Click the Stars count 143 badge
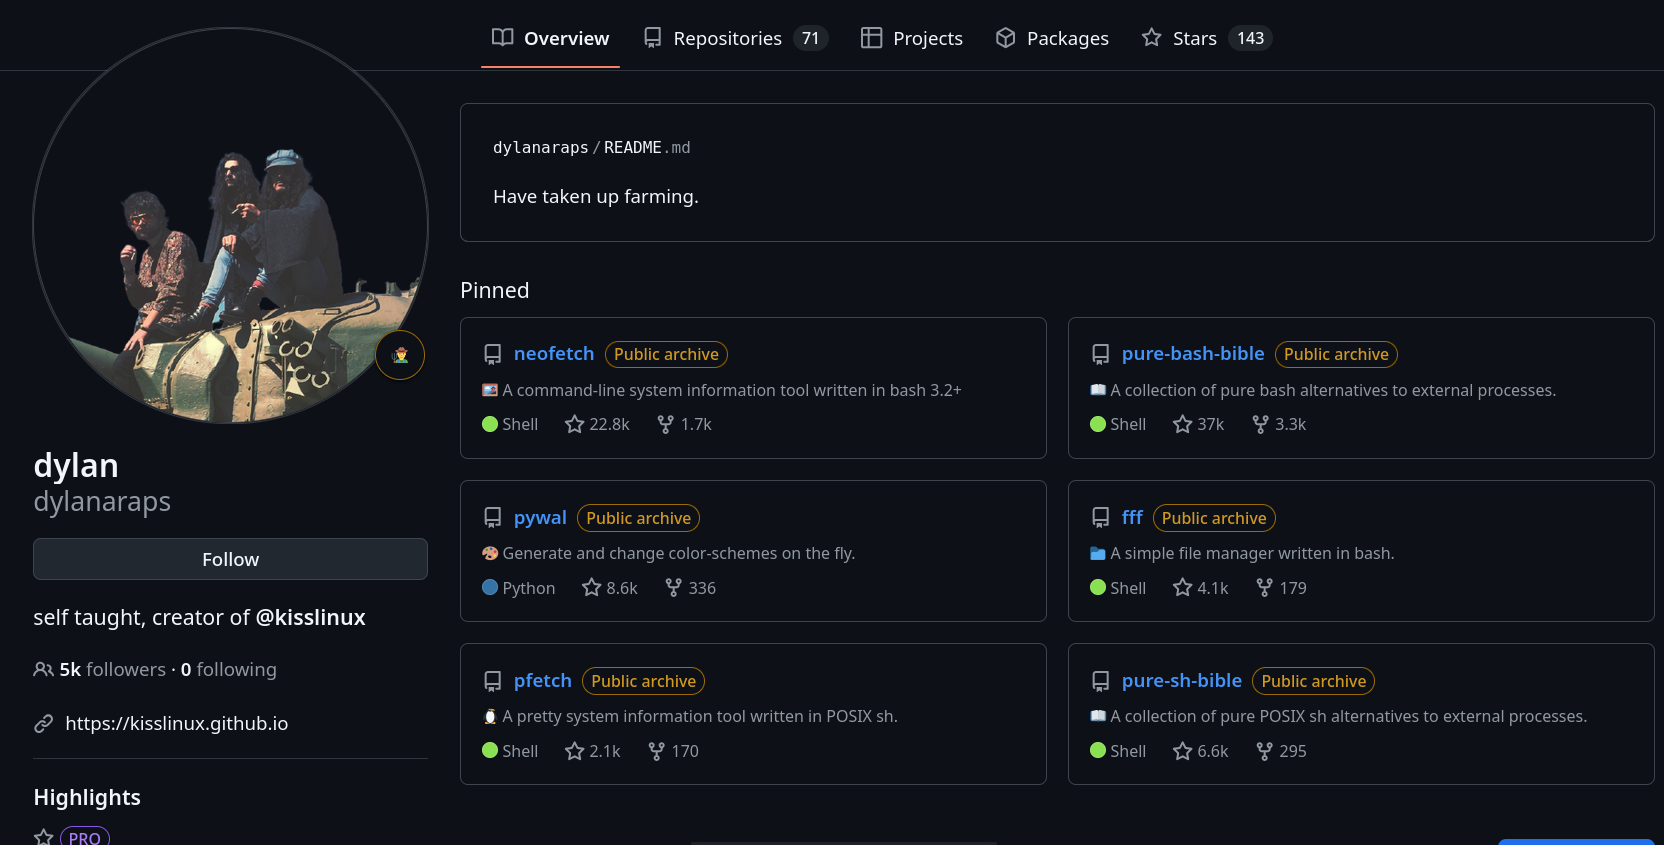 [x=1250, y=38]
